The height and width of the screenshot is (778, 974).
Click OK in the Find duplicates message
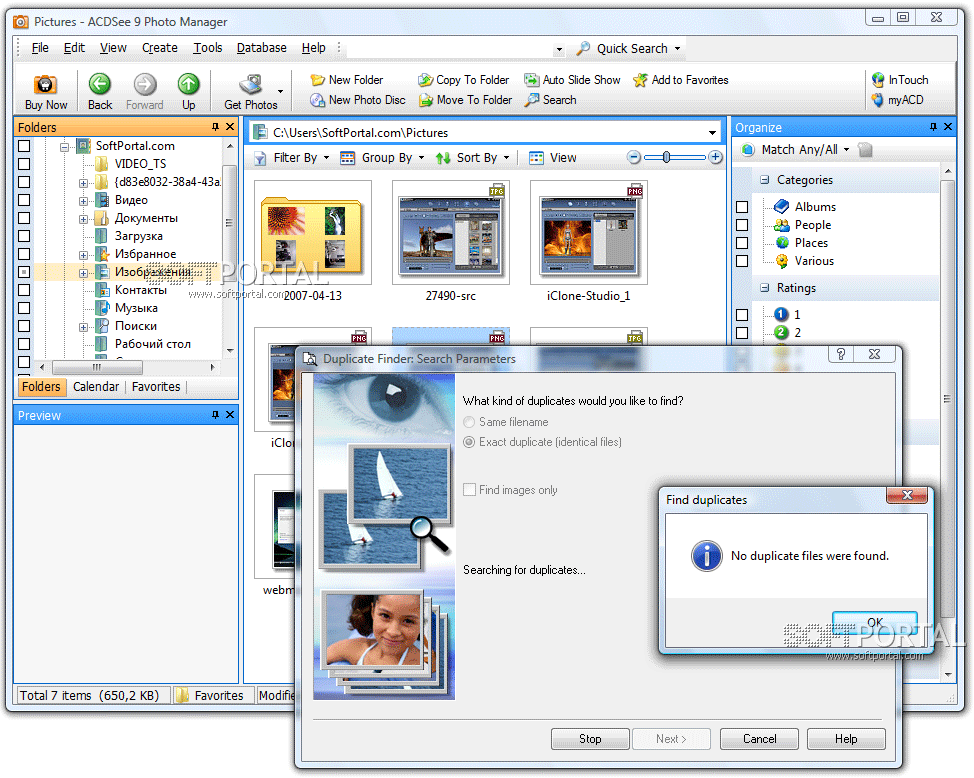pos(875,622)
